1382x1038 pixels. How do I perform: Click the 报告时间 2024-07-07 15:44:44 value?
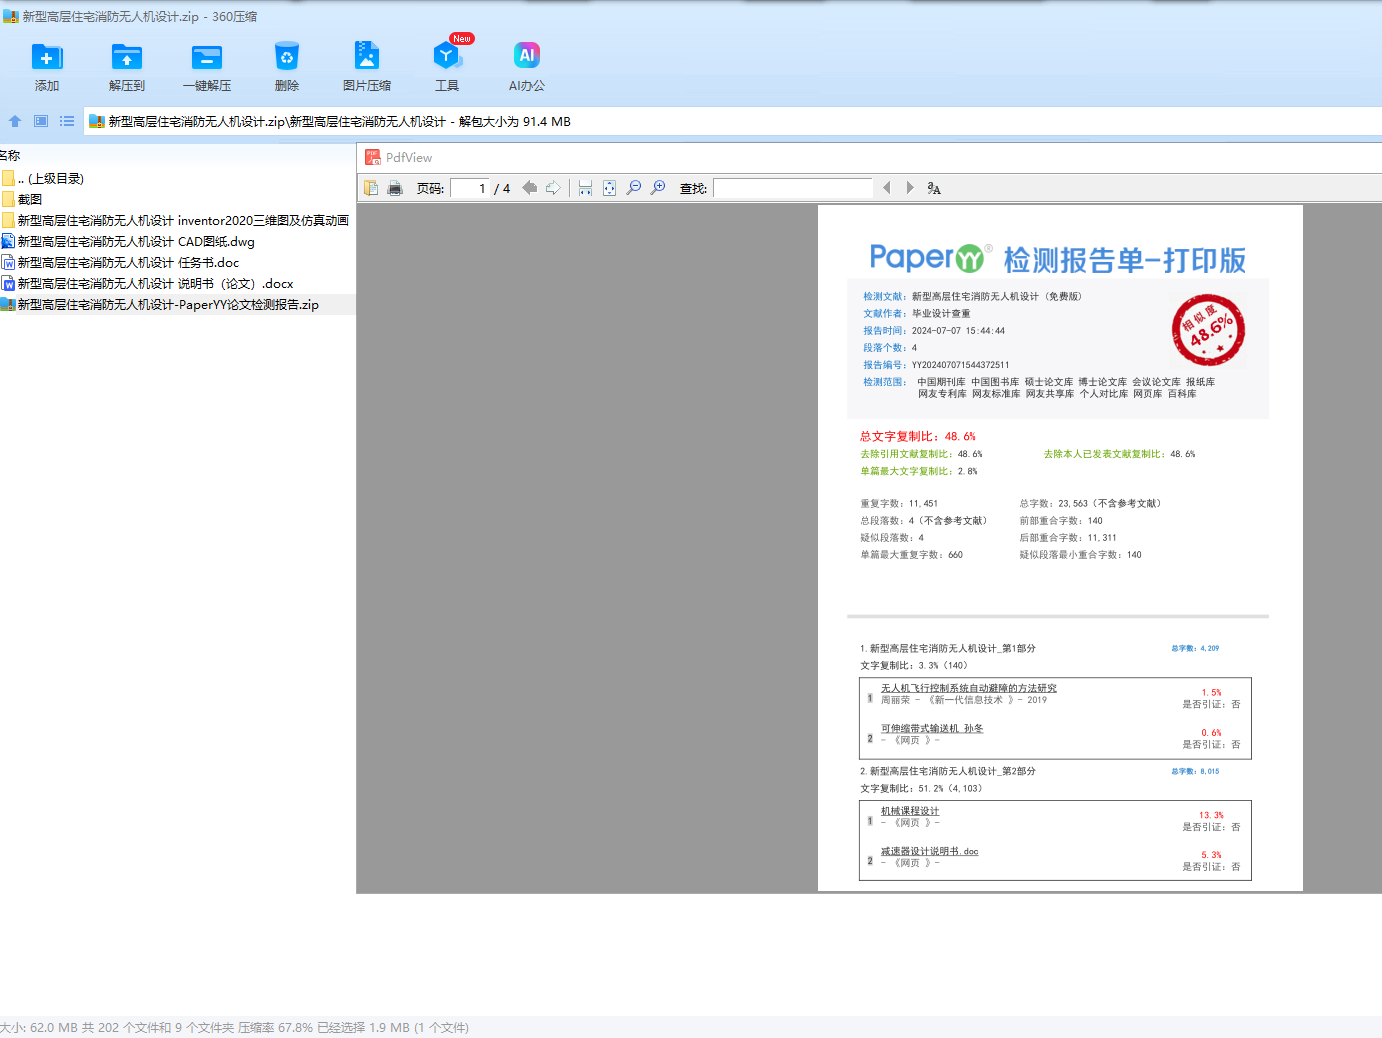click(958, 331)
